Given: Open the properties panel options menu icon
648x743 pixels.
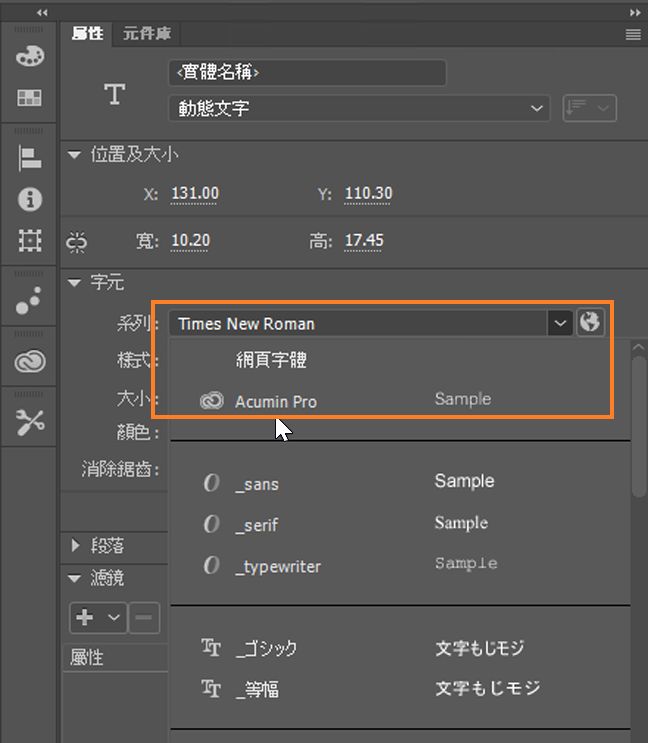Looking at the screenshot, I should [633, 34].
